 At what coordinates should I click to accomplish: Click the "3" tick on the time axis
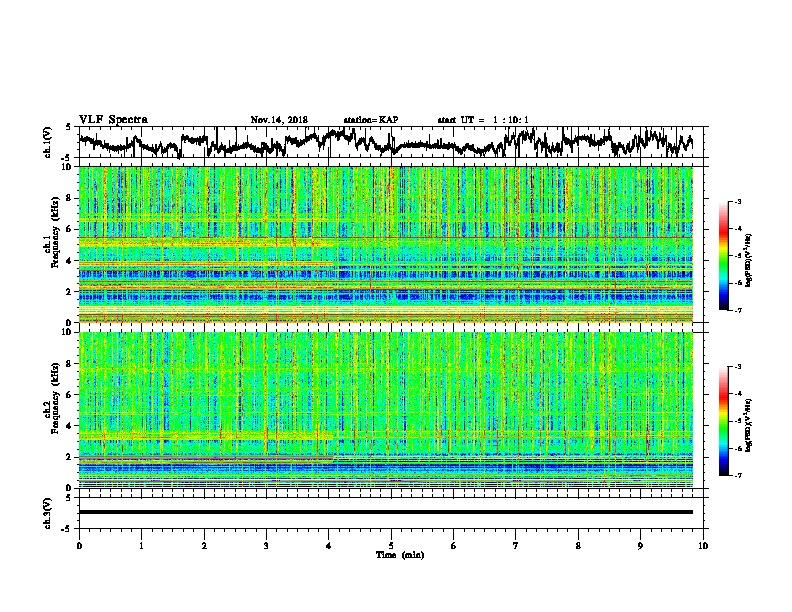tap(266, 546)
